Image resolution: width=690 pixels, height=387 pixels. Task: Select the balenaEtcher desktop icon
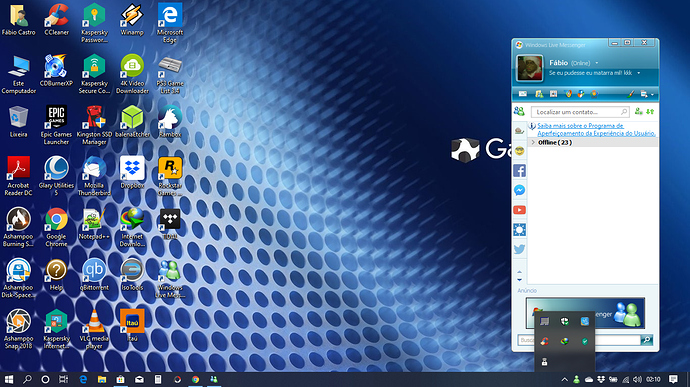coord(132,122)
